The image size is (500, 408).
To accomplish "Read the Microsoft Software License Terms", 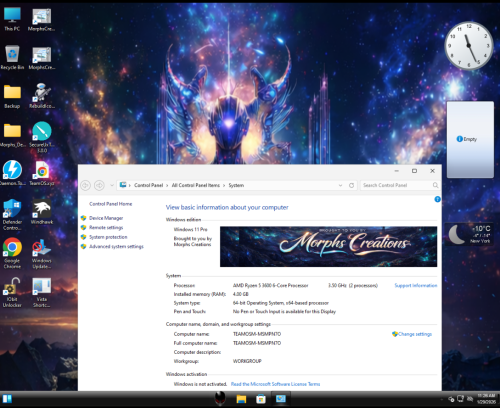I will coord(275,384).
